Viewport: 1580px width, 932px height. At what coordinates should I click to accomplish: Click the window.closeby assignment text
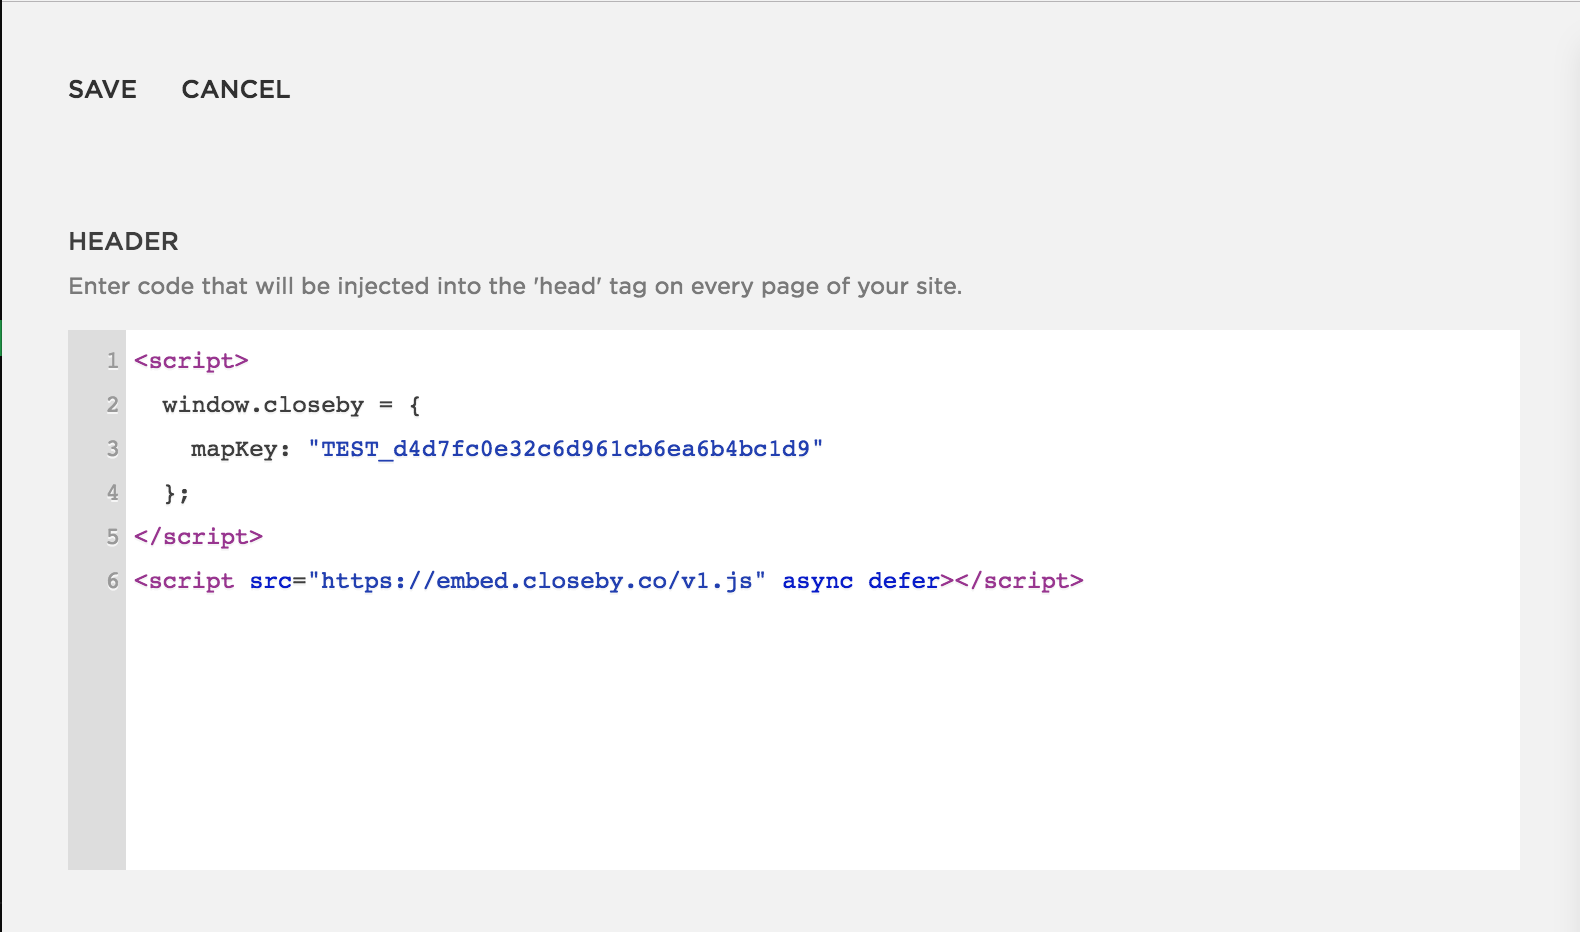click(291, 405)
